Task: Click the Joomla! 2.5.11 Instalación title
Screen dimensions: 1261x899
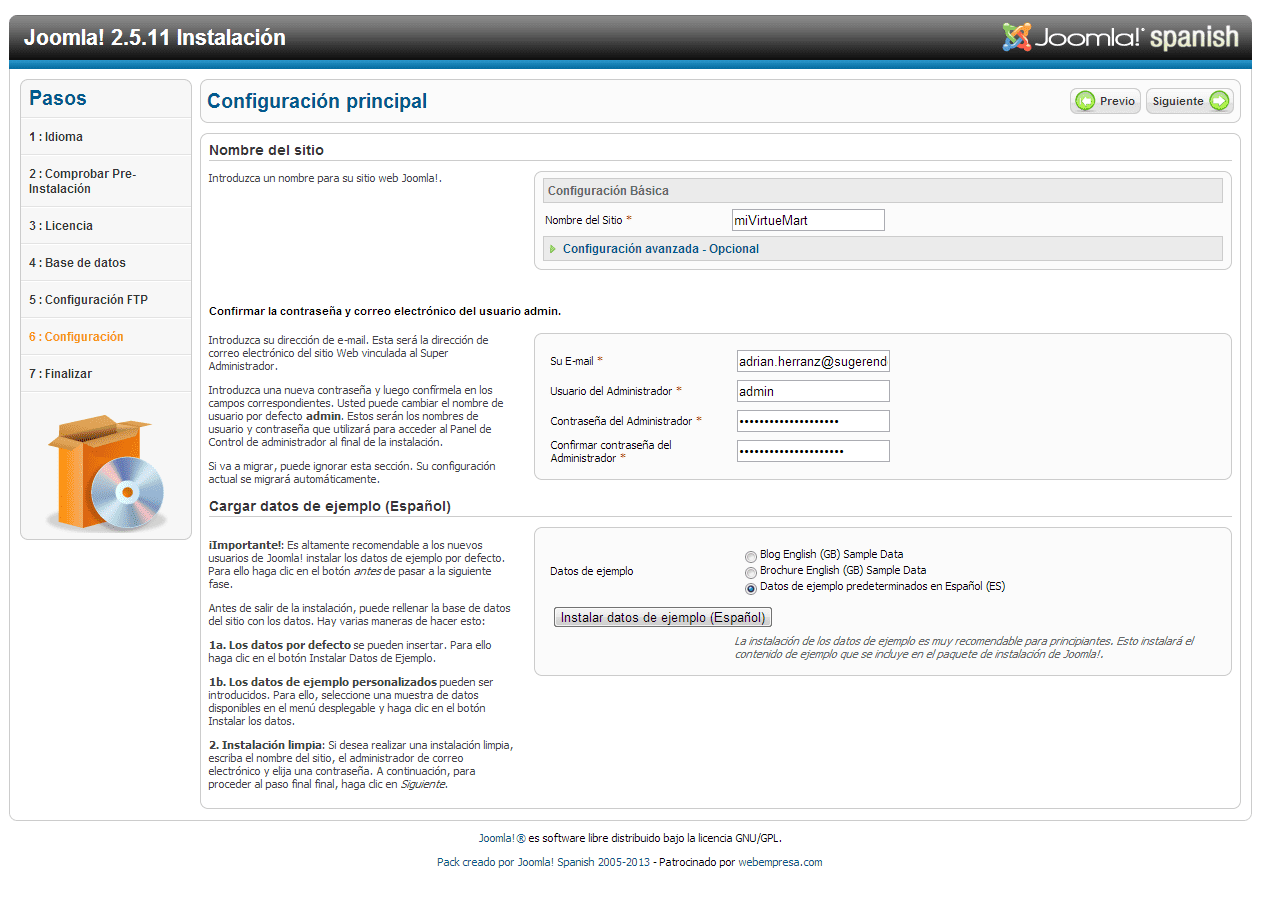Action: [x=155, y=38]
